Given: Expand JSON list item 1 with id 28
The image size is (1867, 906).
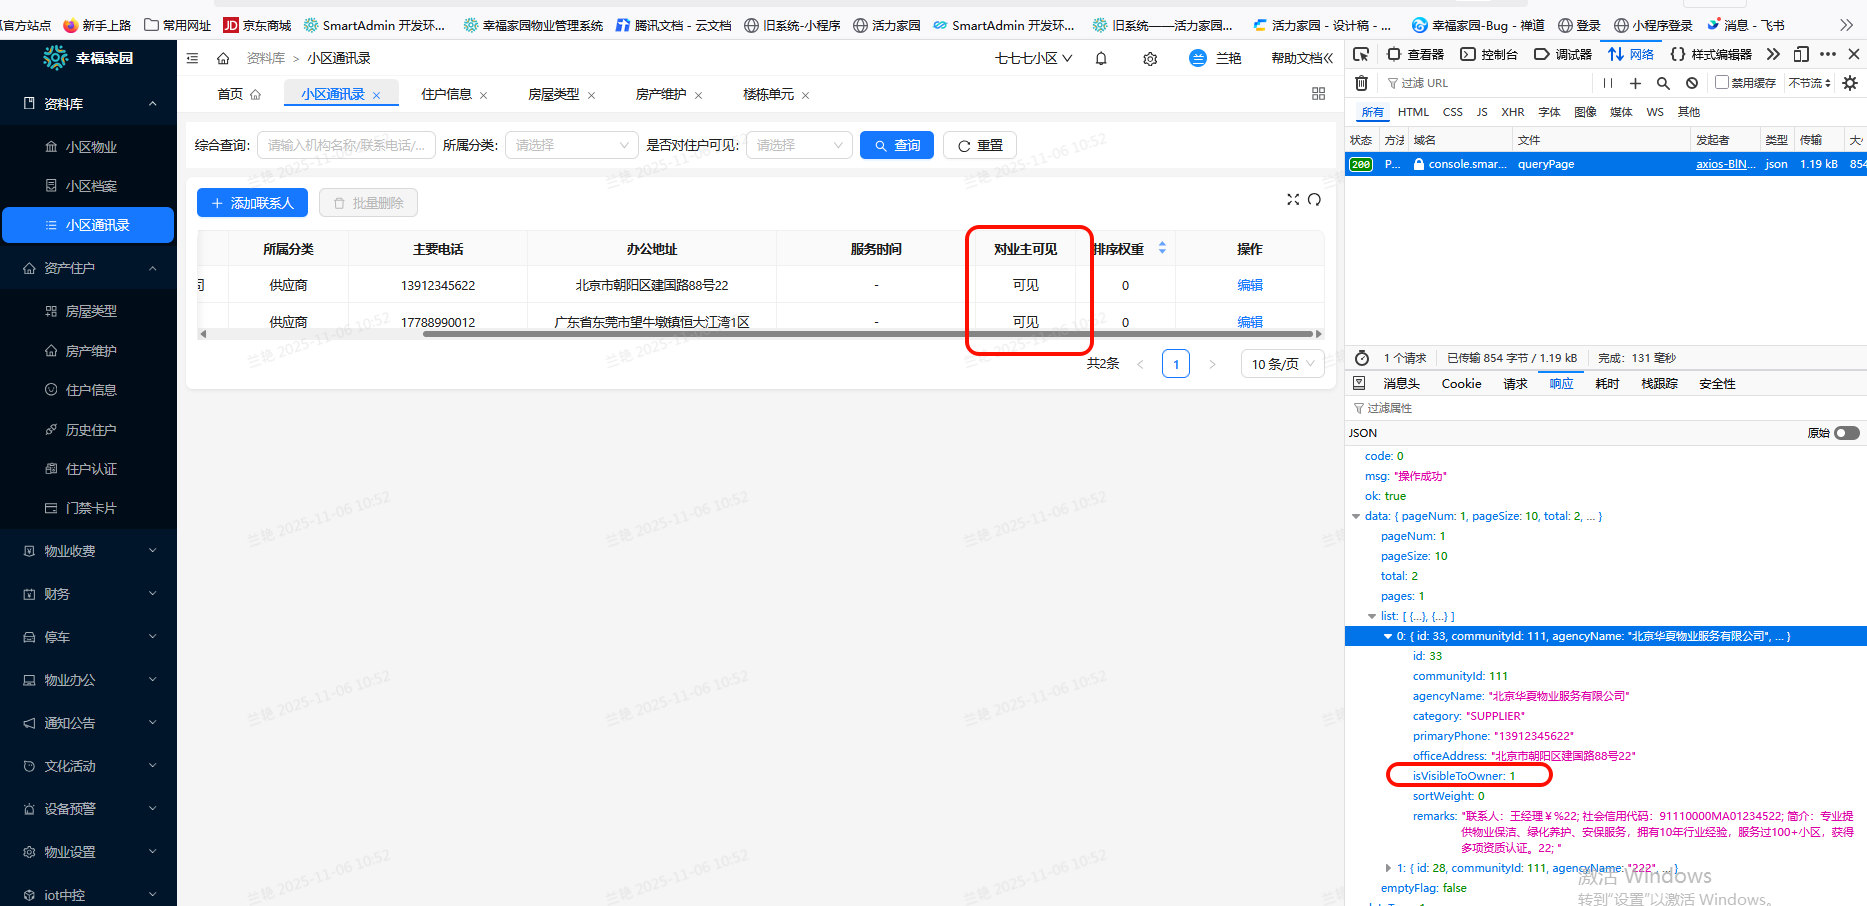Looking at the screenshot, I should (x=1389, y=868).
